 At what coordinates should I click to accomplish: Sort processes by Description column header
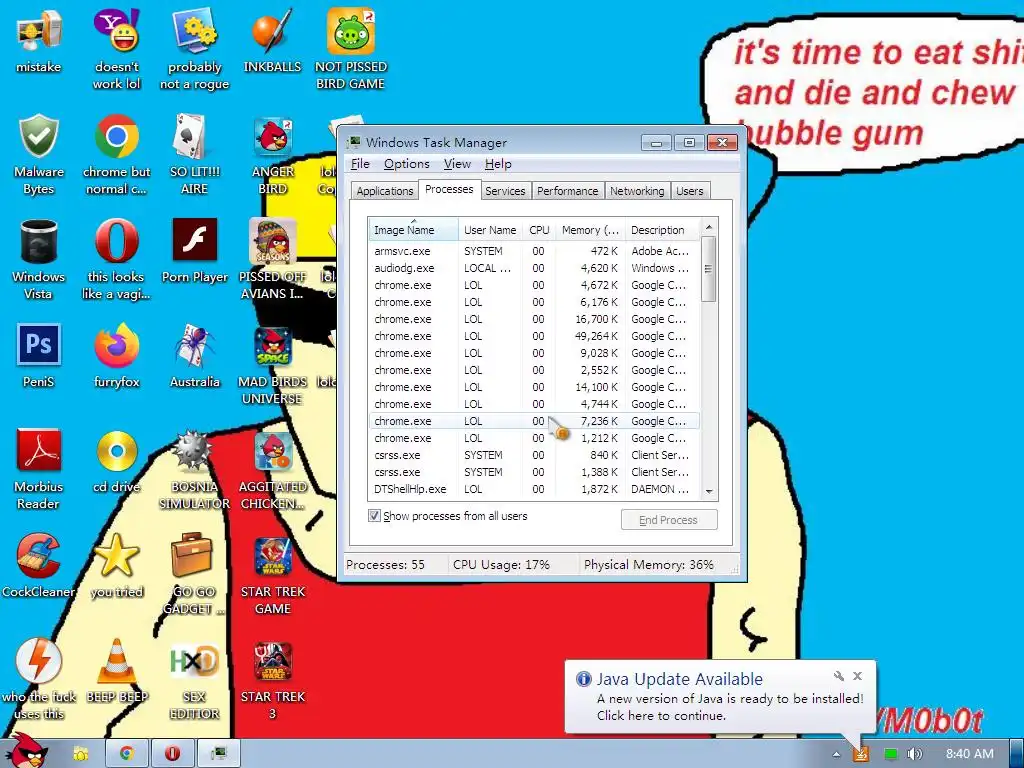662,230
